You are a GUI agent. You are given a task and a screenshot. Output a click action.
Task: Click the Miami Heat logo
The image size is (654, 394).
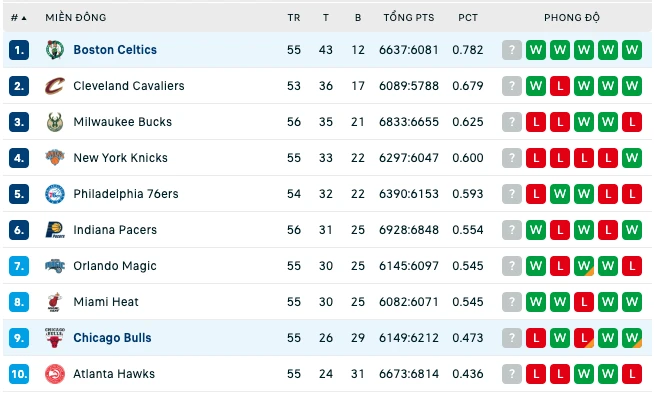(x=55, y=302)
